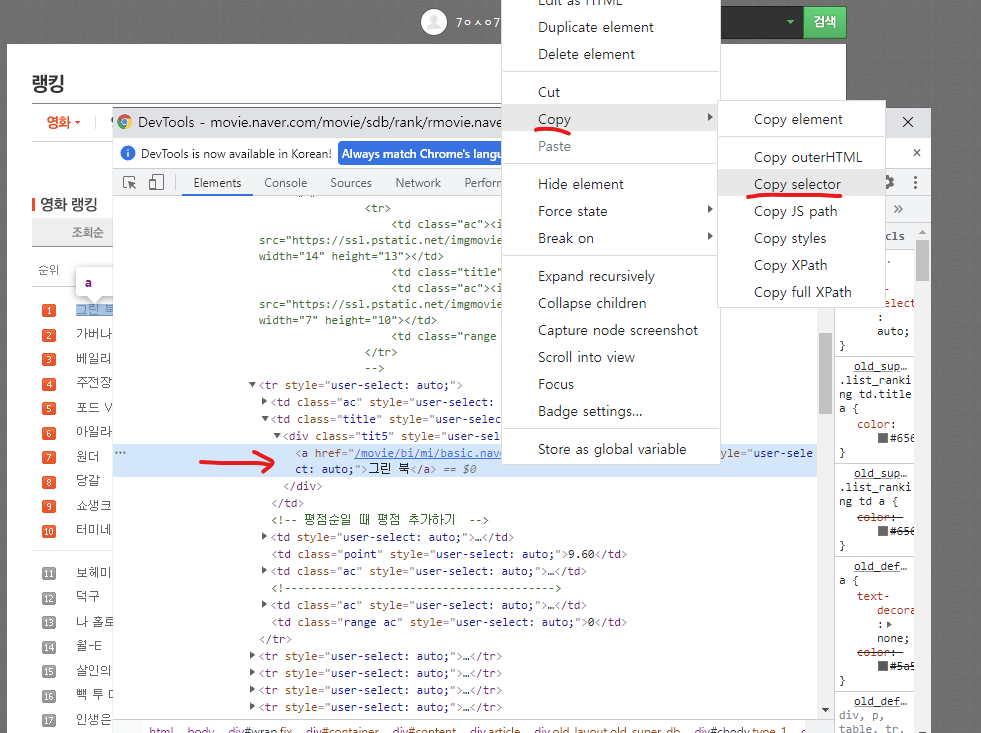Screen dimensions: 981x733
Task: Click the #5a5 color swatch in old_def rule
Action: tap(883, 665)
